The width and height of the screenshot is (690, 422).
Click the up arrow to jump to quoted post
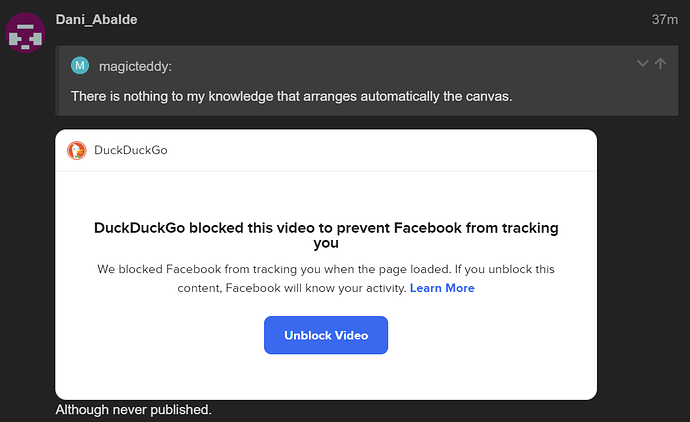coord(660,64)
